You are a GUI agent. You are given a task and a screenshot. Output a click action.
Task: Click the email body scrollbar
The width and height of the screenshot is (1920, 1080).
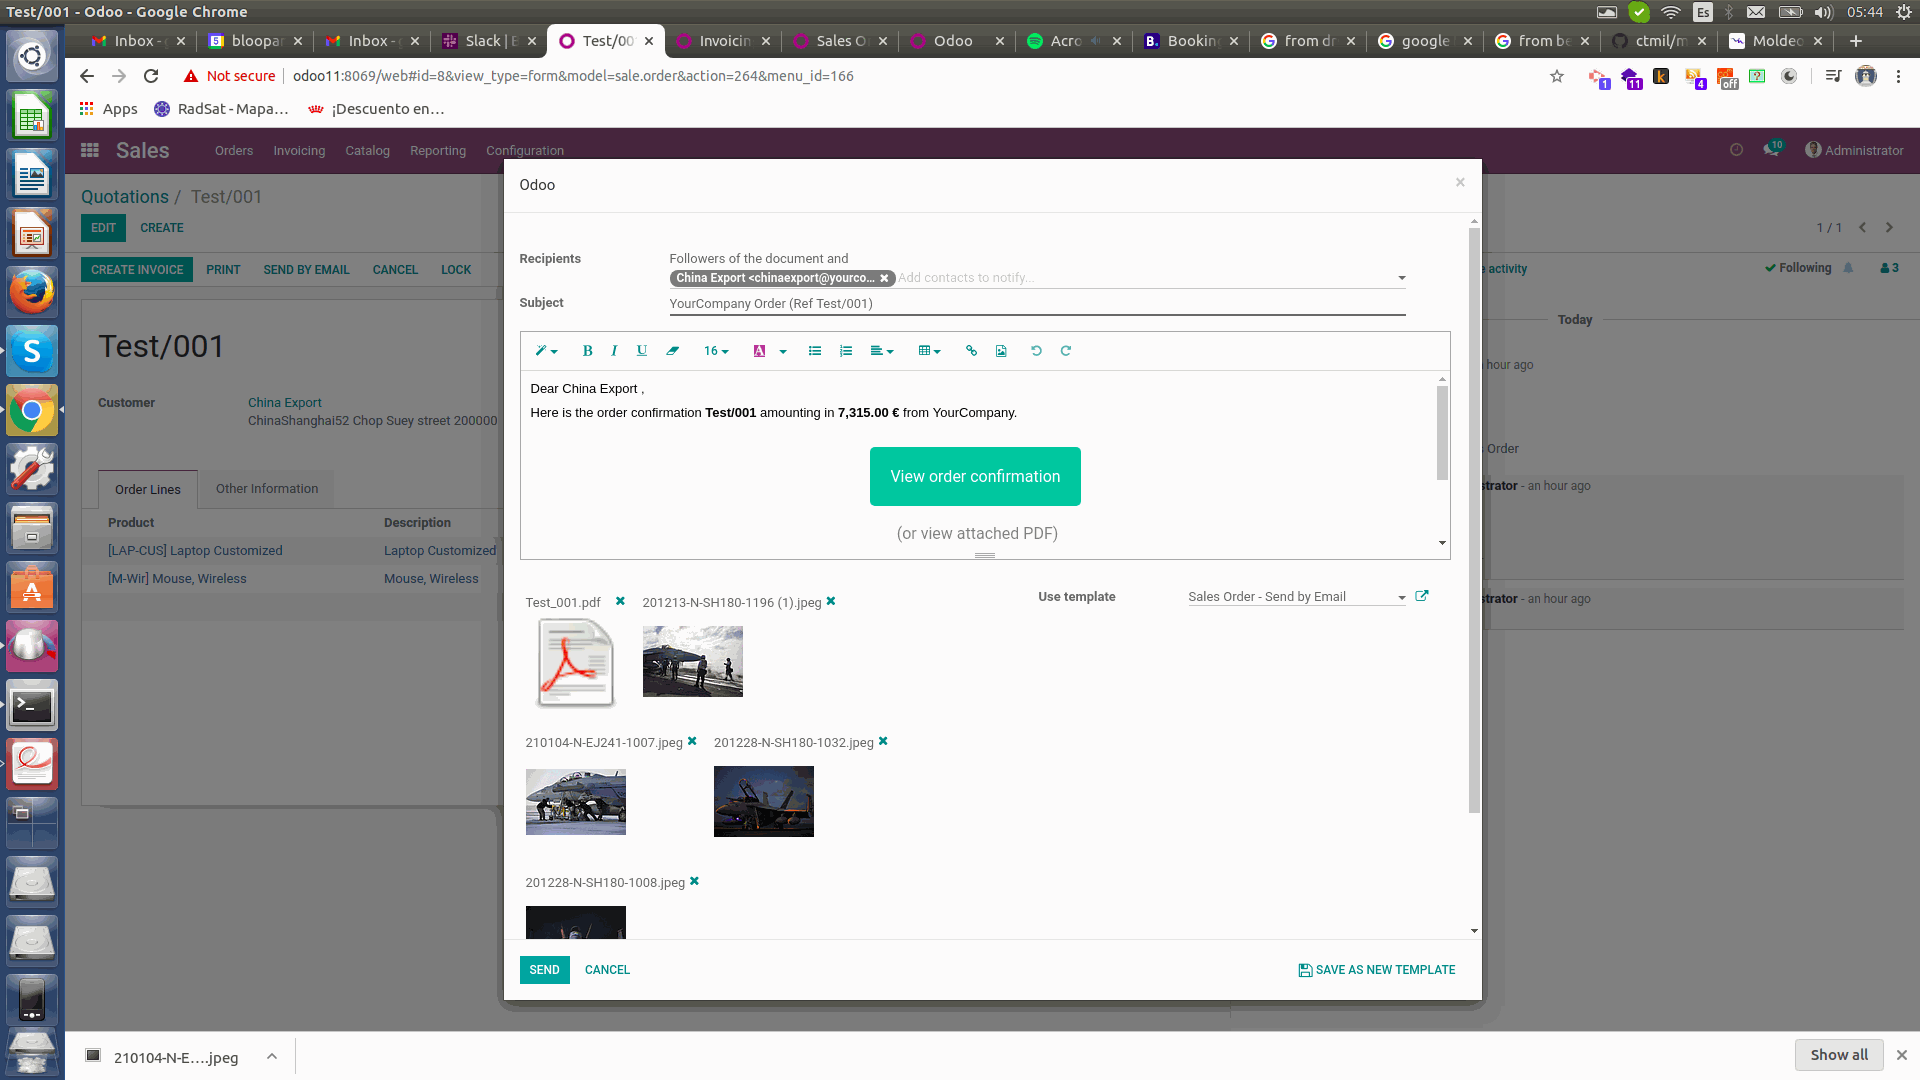(x=1442, y=432)
